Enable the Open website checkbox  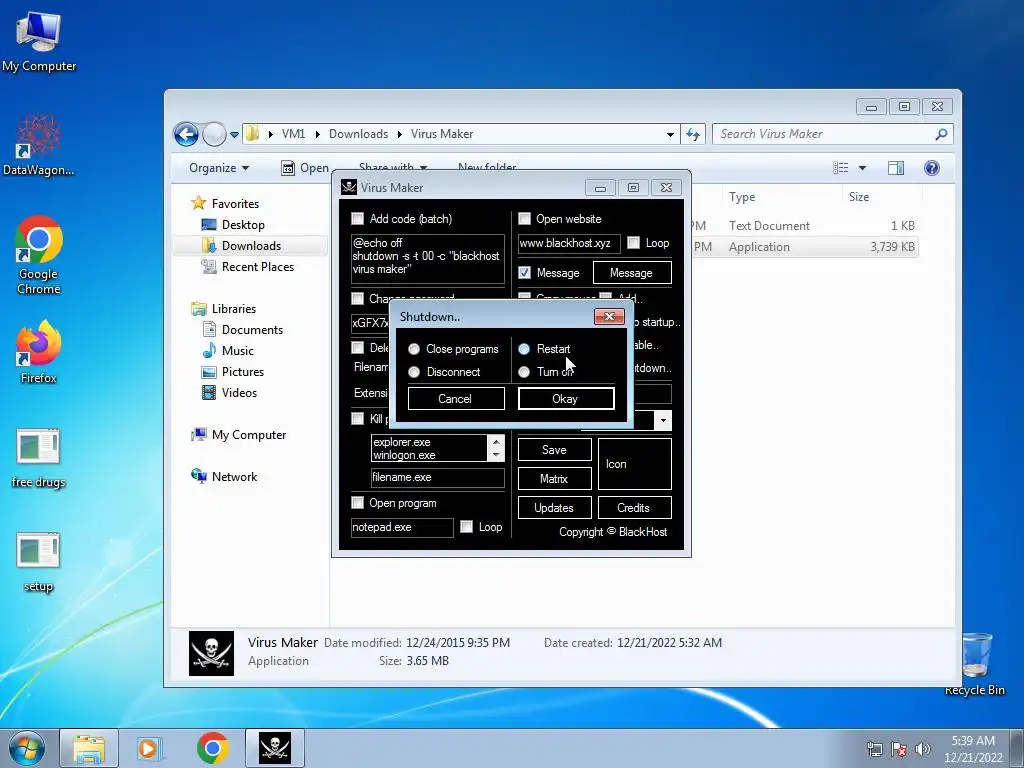click(524, 219)
